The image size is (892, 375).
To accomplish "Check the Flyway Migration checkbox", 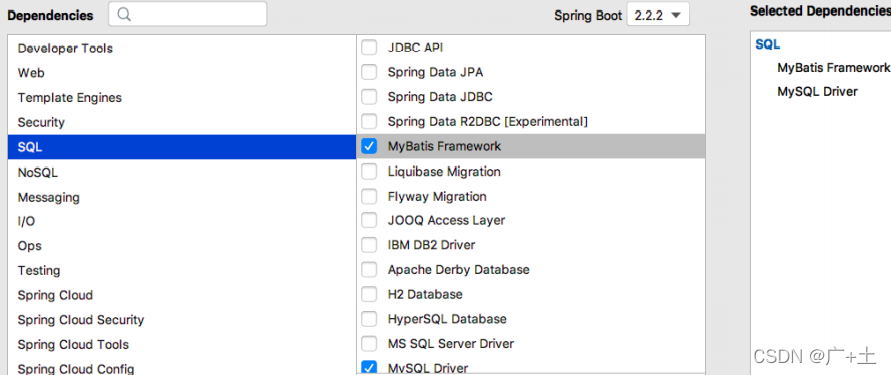I will [x=369, y=196].
